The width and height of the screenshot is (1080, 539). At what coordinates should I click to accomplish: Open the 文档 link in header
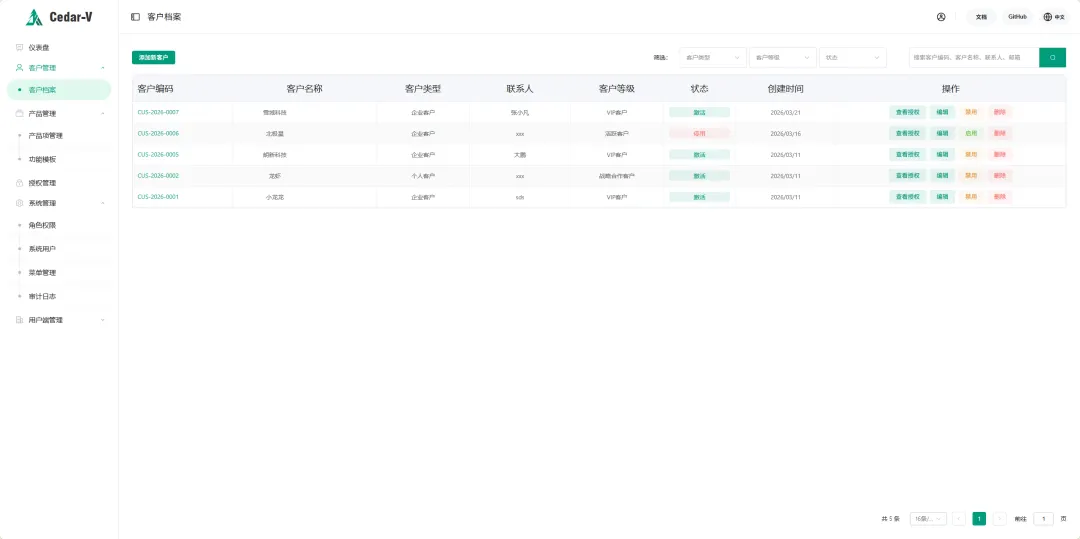pyautogui.click(x=982, y=17)
